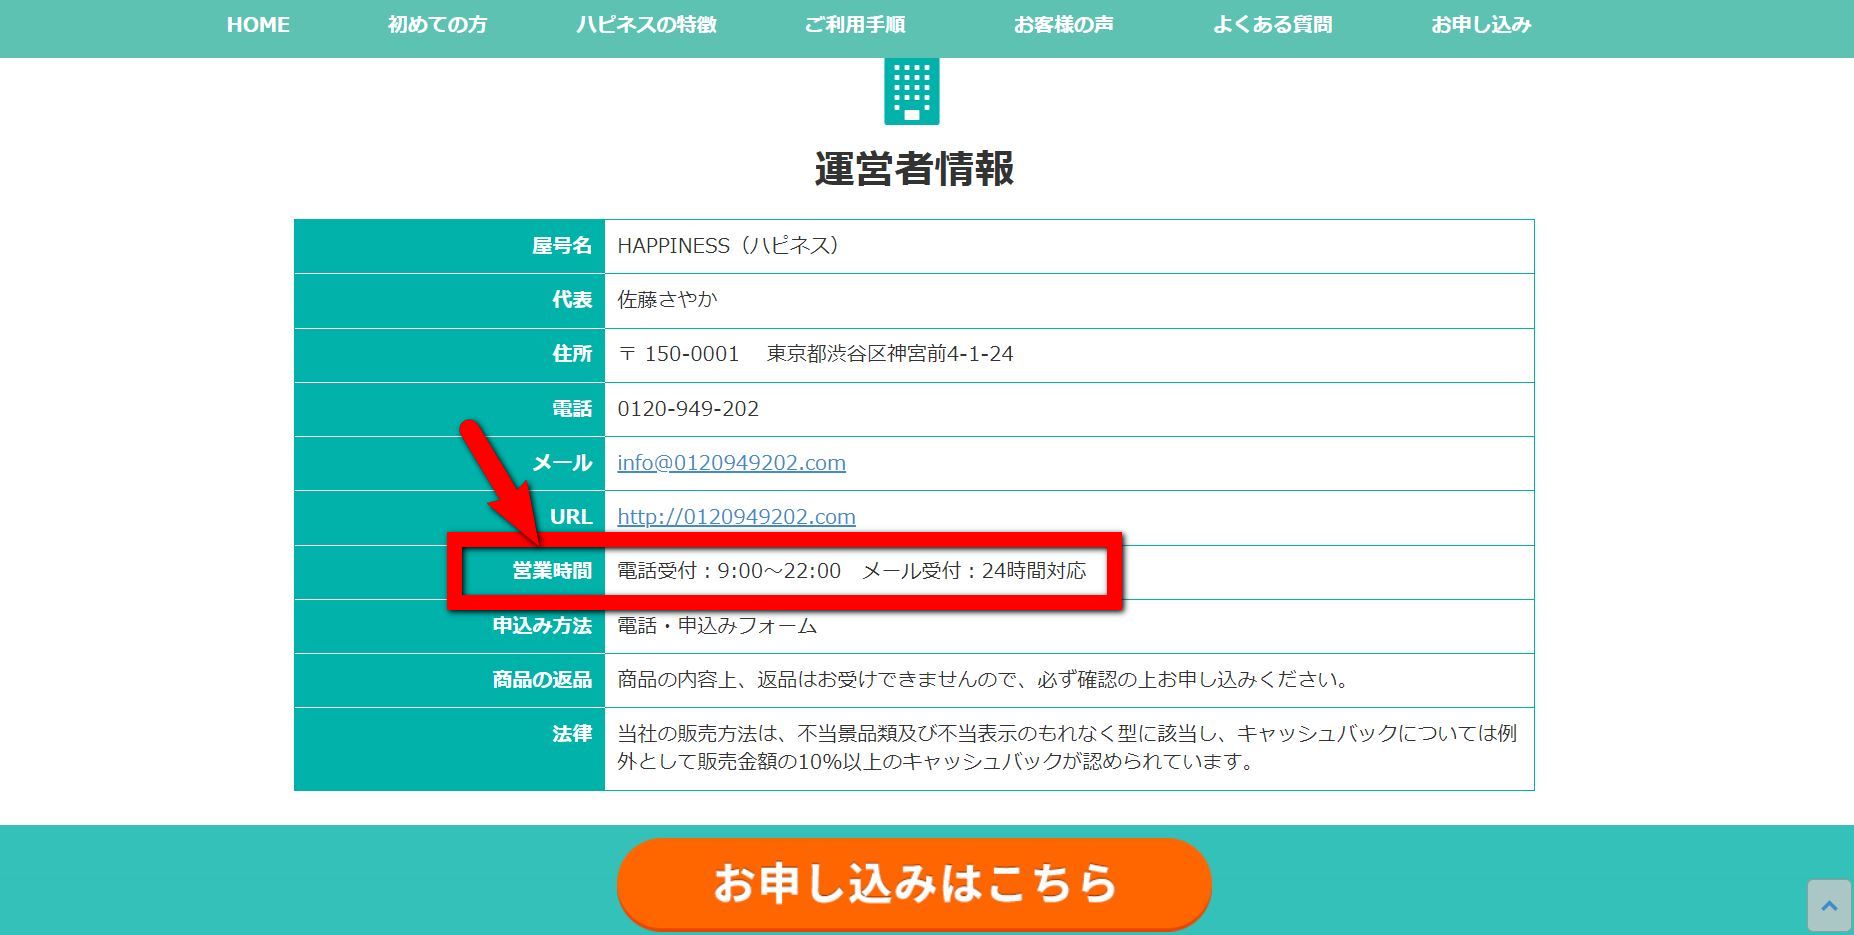
Task: Go to the HOME menu item
Action: pyautogui.click(x=258, y=25)
